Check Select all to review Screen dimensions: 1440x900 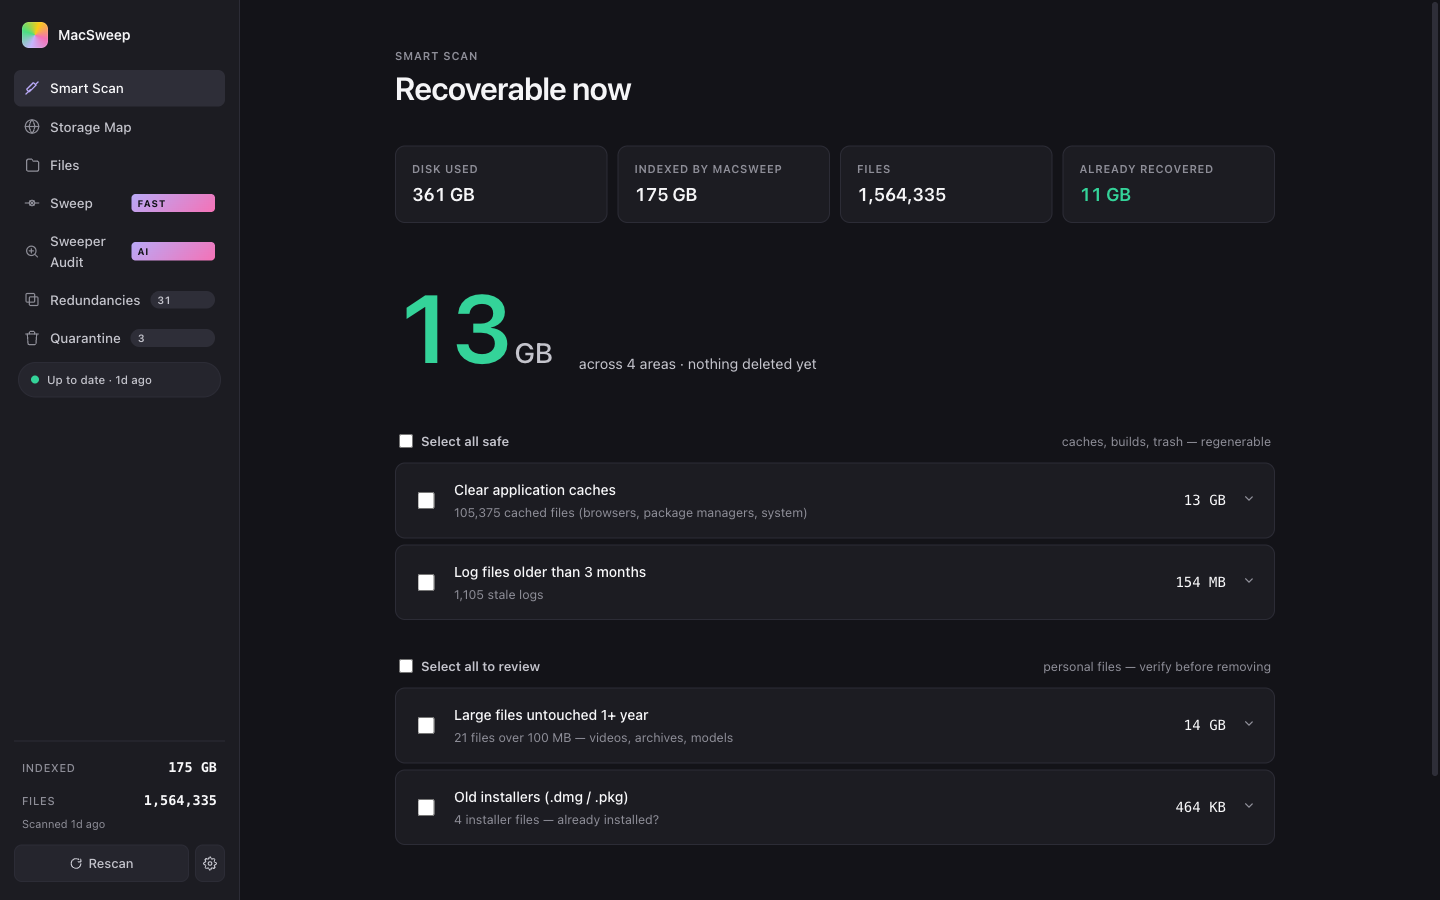click(406, 666)
